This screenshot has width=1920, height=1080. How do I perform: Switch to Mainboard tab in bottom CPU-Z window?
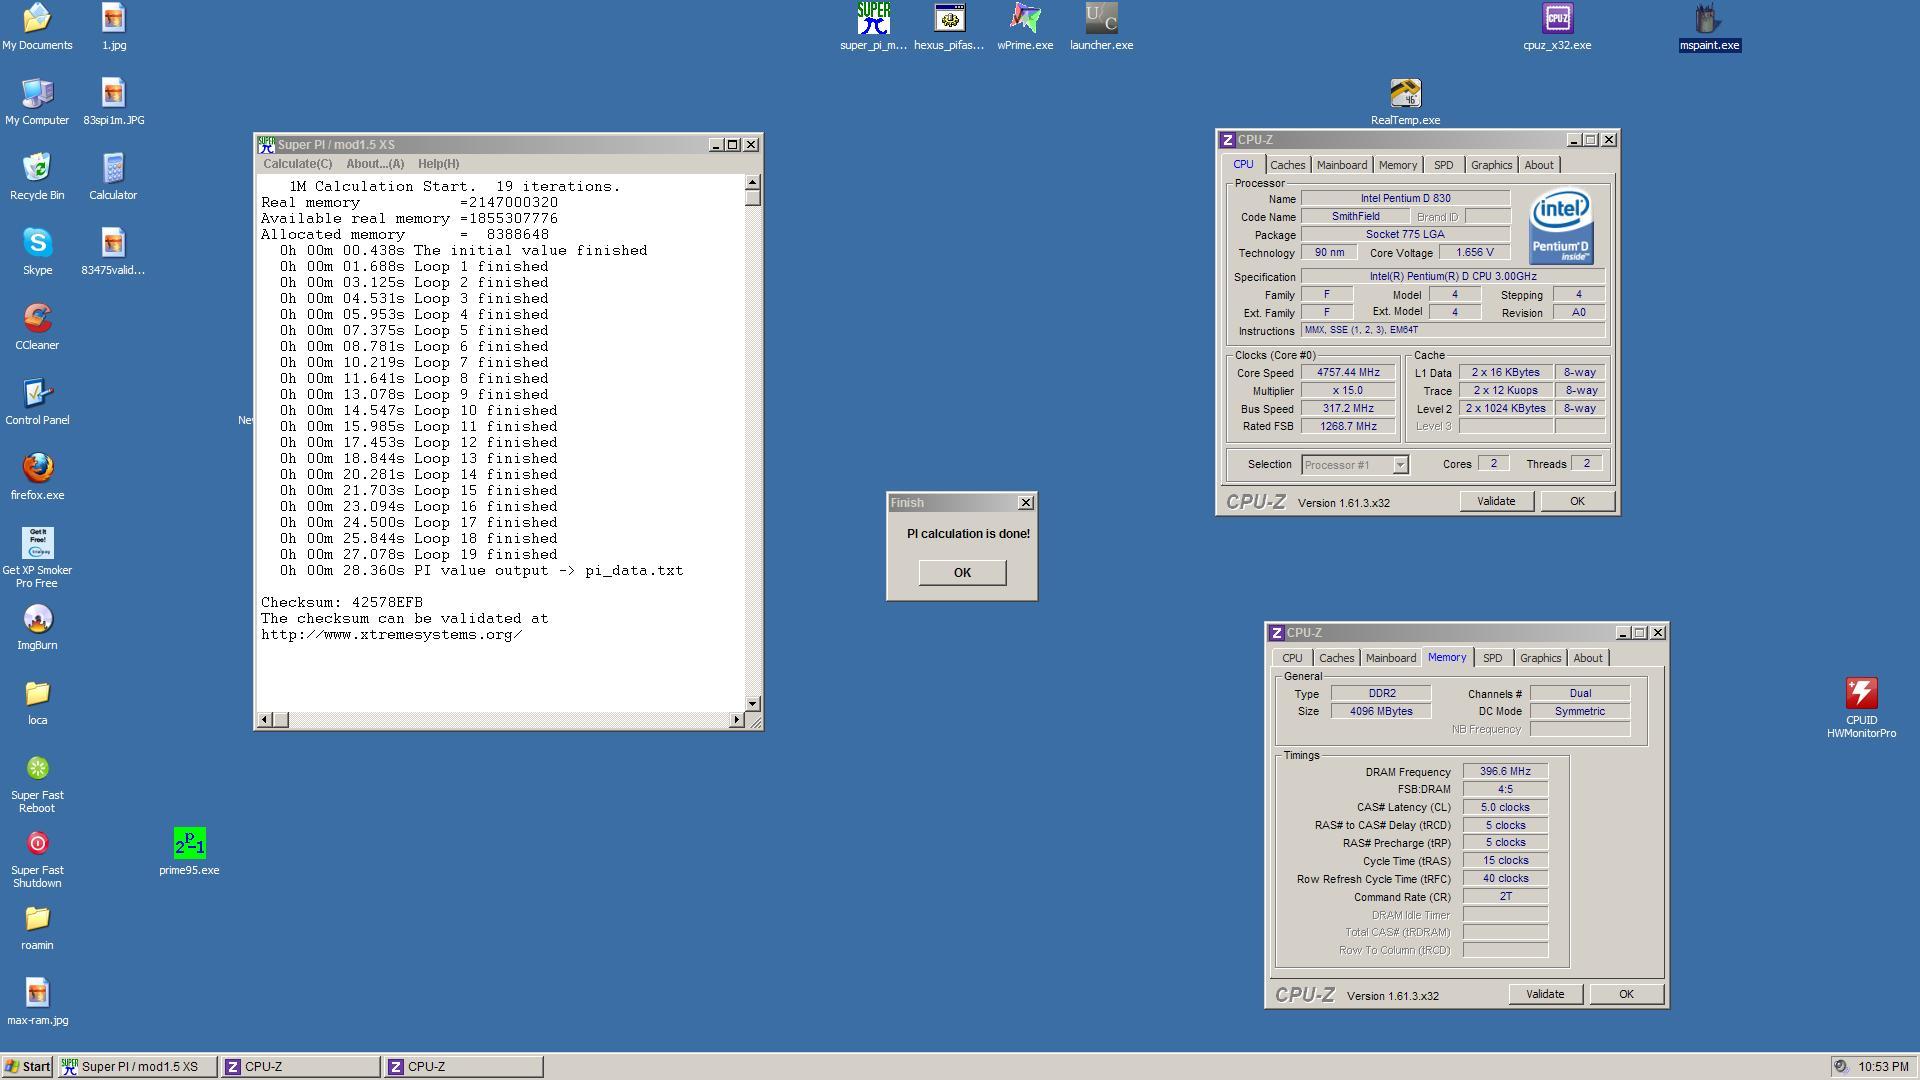[1390, 658]
